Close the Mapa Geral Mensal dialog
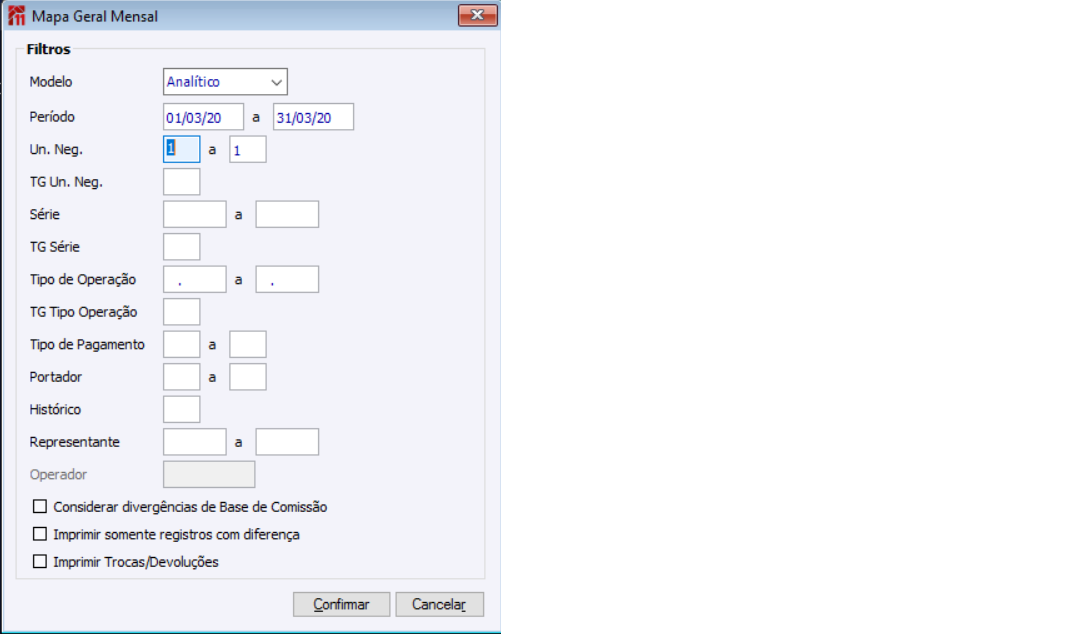The width and height of the screenshot is (1080, 634). tap(477, 14)
